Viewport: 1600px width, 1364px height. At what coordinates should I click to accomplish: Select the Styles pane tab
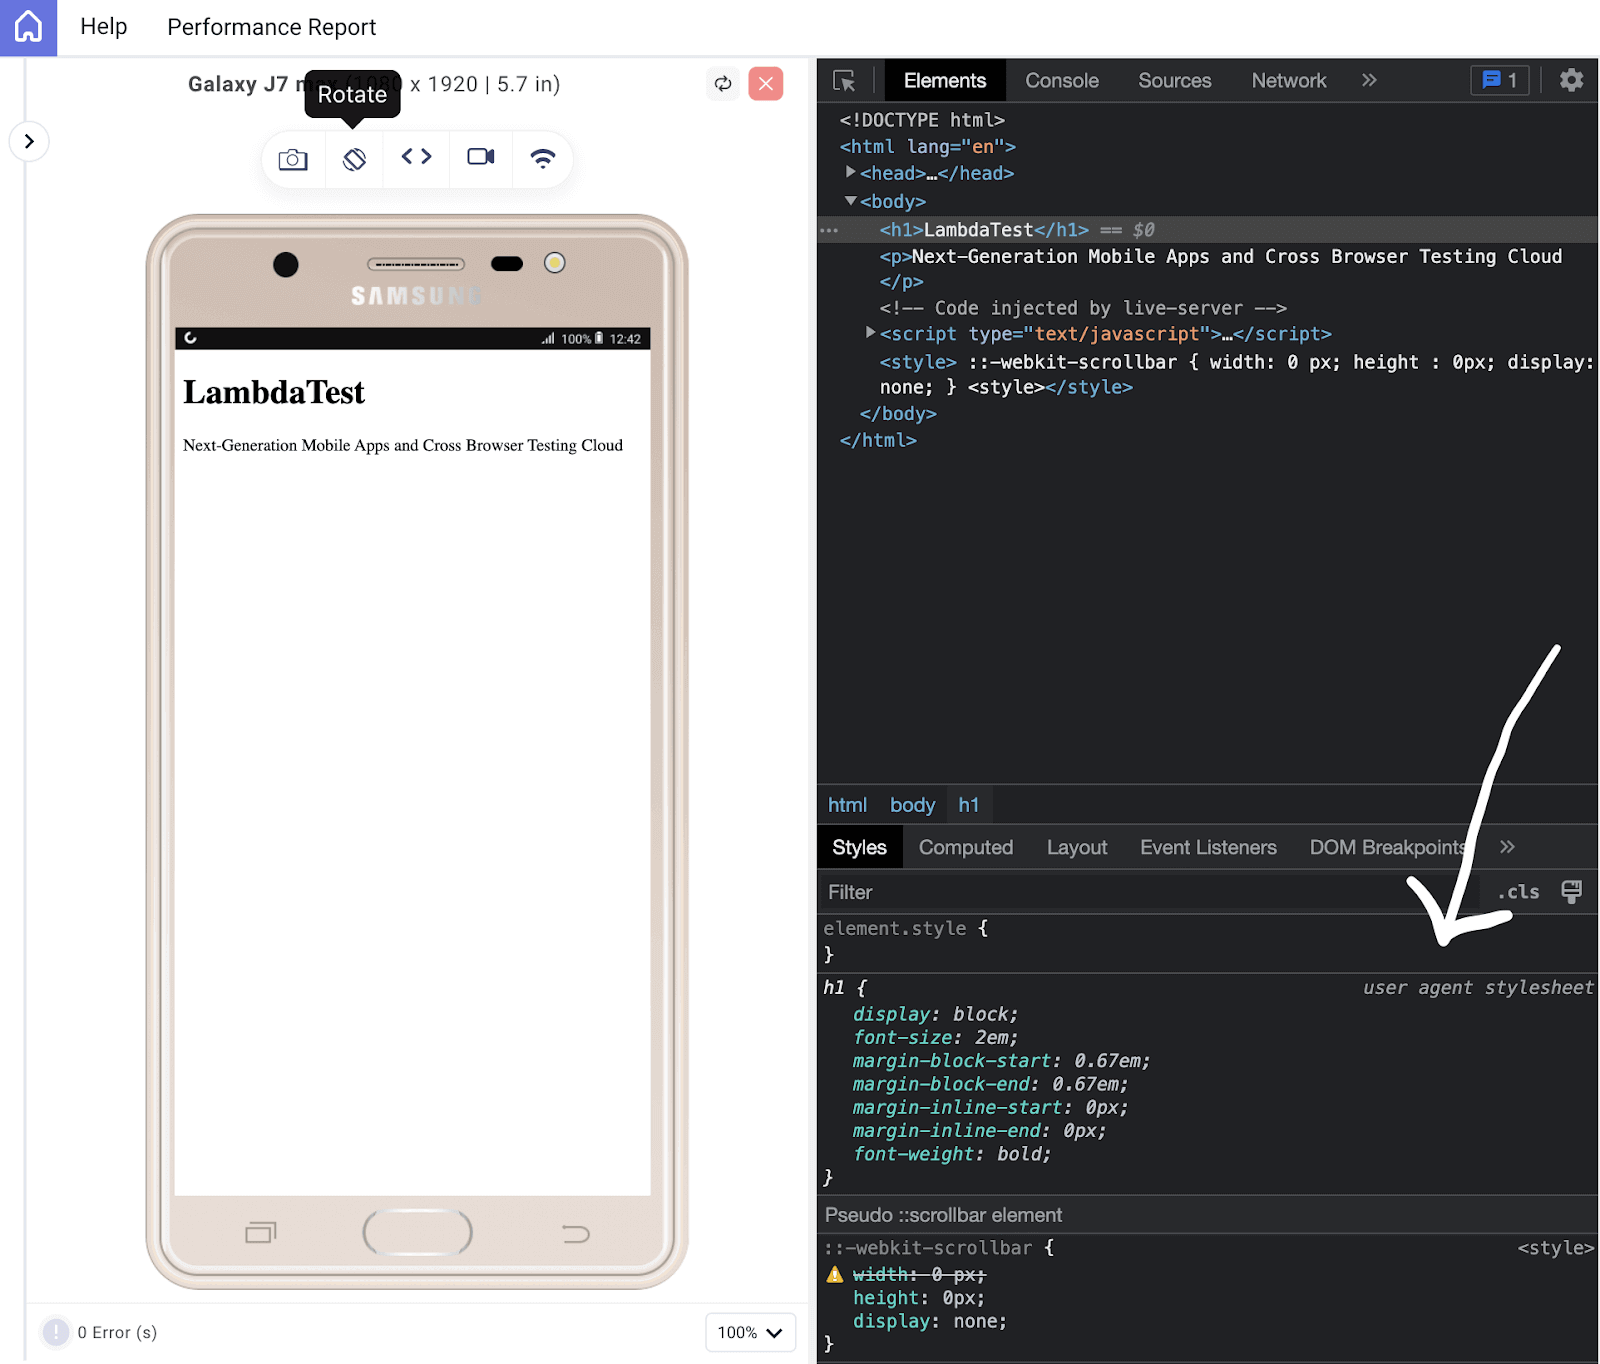[x=859, y=847]
